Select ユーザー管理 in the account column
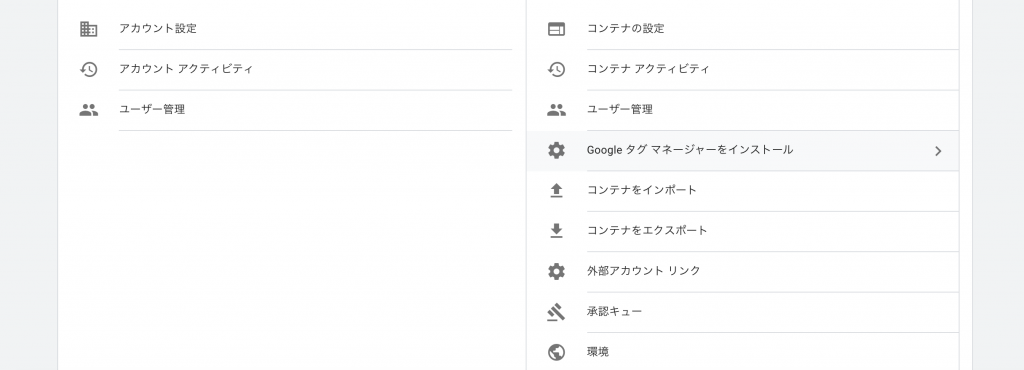 (152, 110)
